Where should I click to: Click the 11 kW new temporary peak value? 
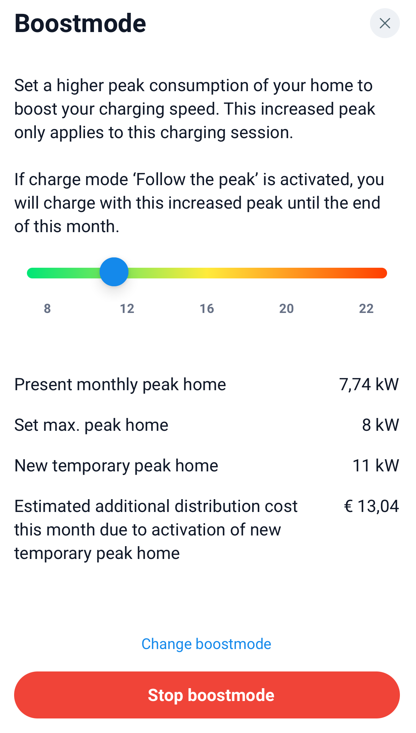[376, 466]
